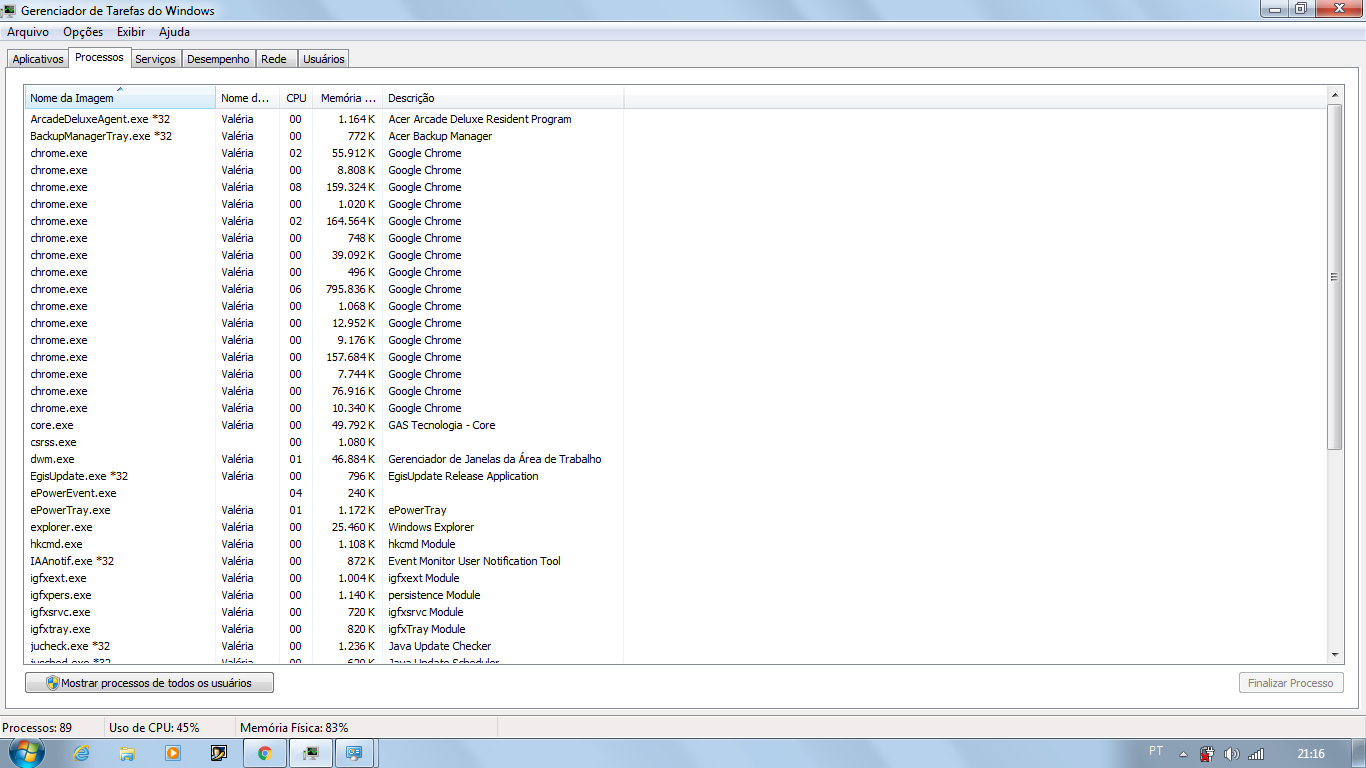1366x768 pixels.
Task: Select the IAAnotif.exe *32 process
Action: point(325,561)
